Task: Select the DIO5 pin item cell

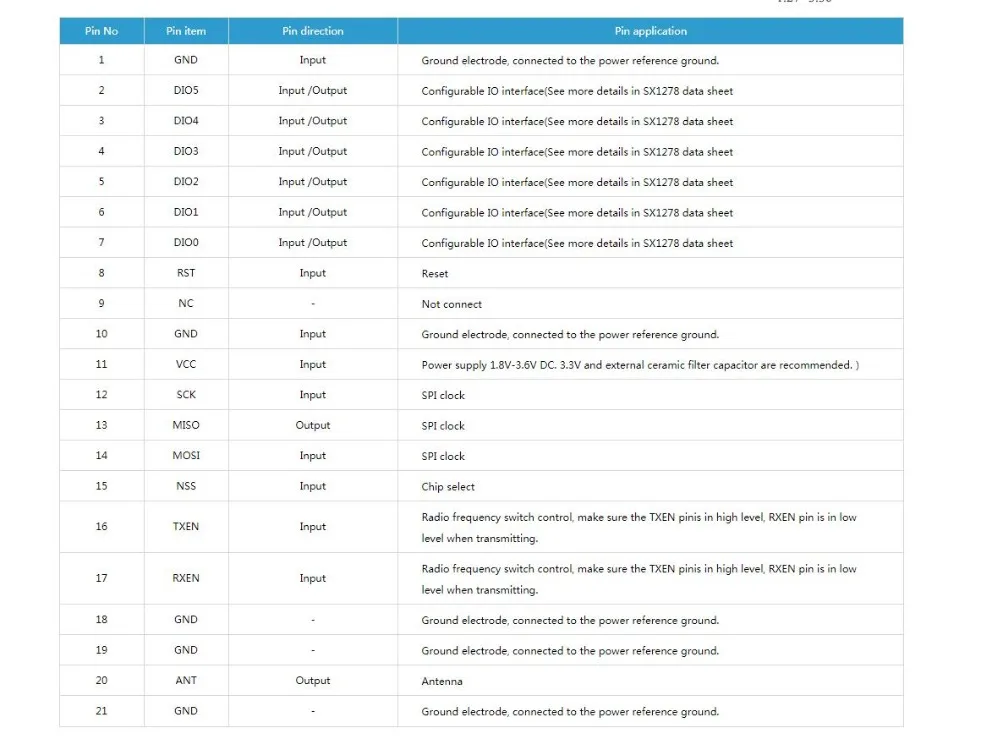Action: [x=186, y=91]
